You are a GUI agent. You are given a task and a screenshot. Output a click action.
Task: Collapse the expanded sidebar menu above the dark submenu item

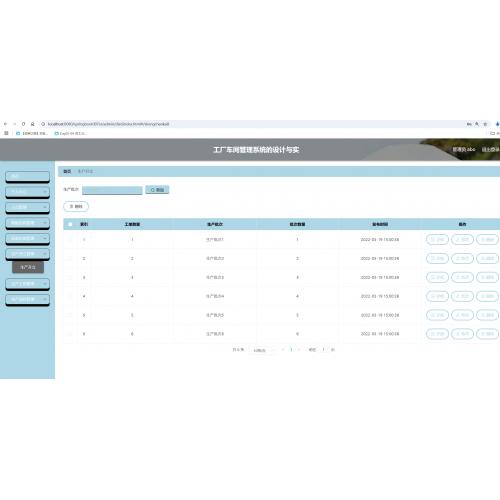(x=28, y=254)
